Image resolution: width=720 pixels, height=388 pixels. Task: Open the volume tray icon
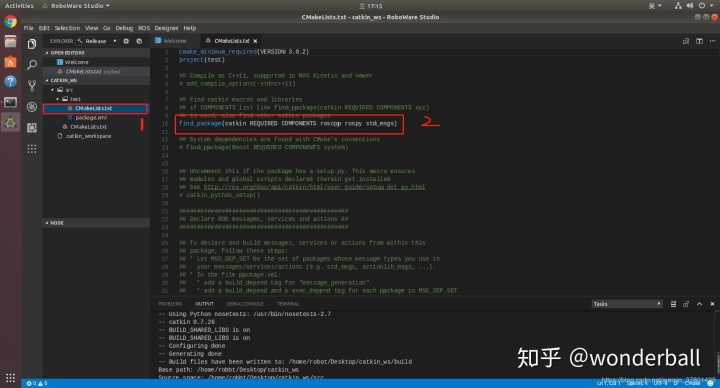point(689,6)
